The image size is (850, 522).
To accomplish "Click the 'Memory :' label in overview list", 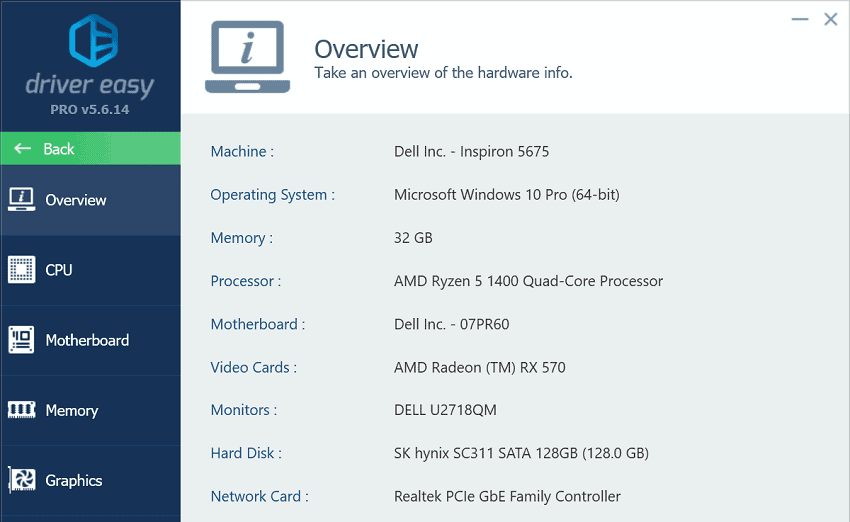I will (242, 238).
